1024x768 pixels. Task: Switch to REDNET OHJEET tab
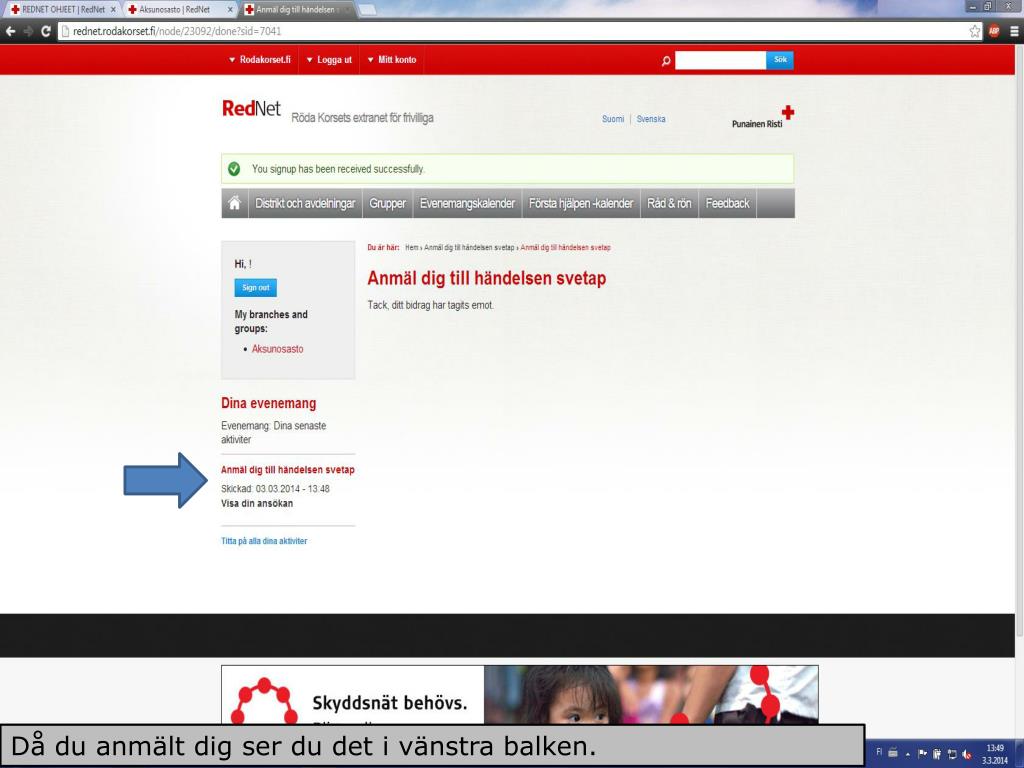(63, 10)
